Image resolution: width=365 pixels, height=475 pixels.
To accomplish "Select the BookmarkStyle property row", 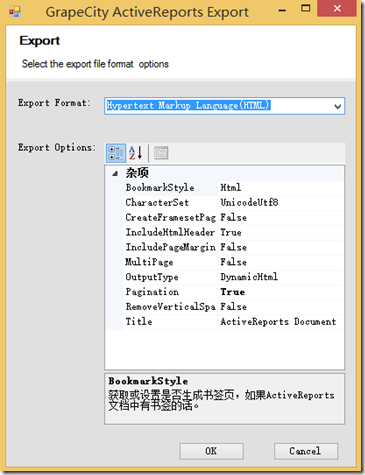I will [233, 188].
